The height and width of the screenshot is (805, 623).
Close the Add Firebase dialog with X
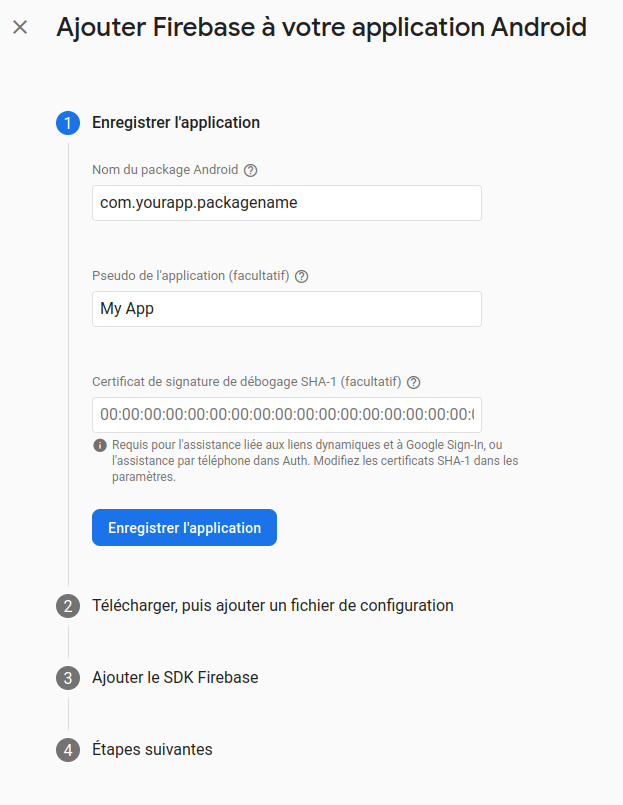point(20,27)
